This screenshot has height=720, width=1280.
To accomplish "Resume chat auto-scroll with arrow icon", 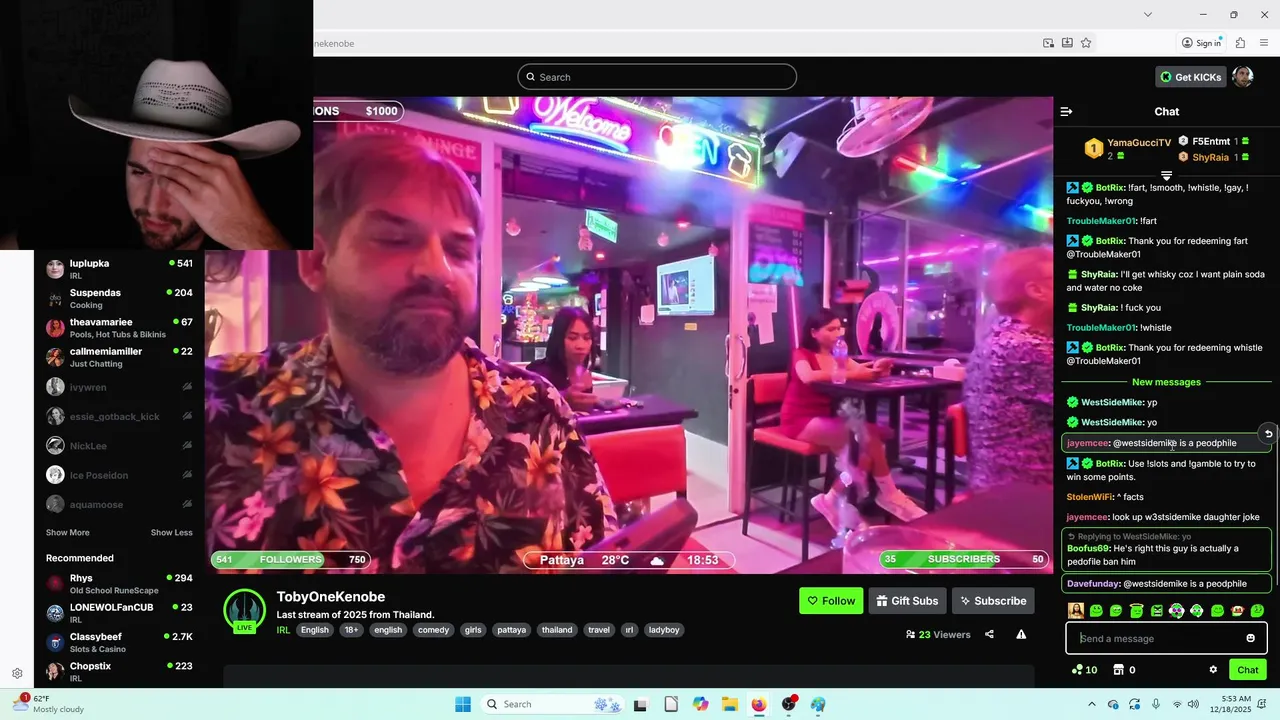I will [1268, 433].
